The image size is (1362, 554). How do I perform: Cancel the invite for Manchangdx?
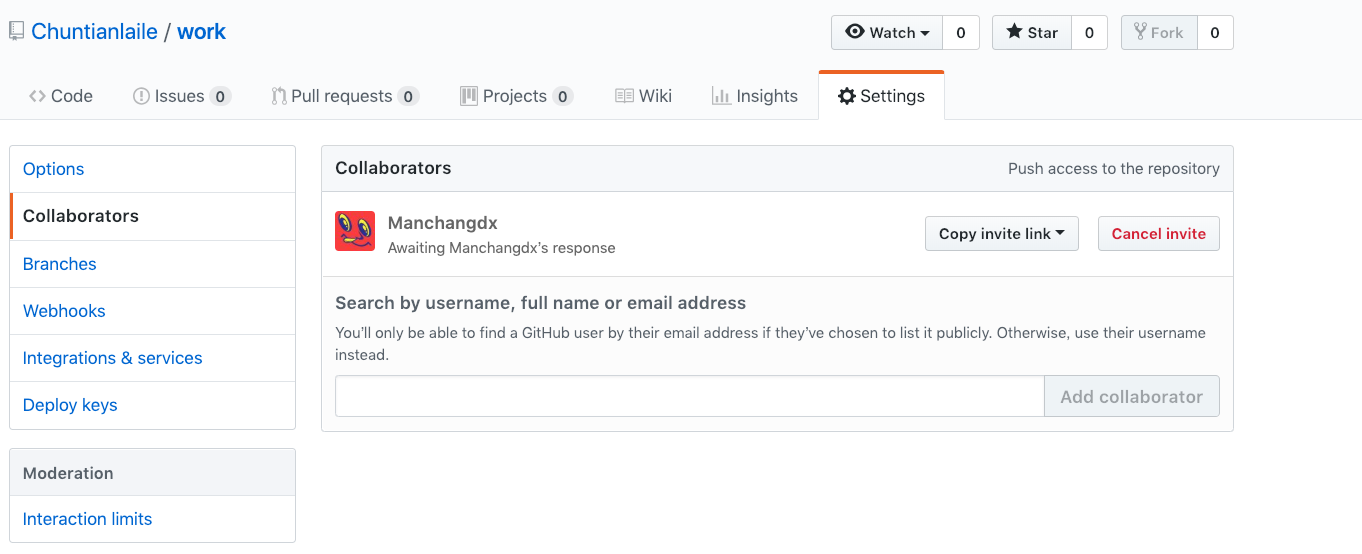[x=1159, y=234]
